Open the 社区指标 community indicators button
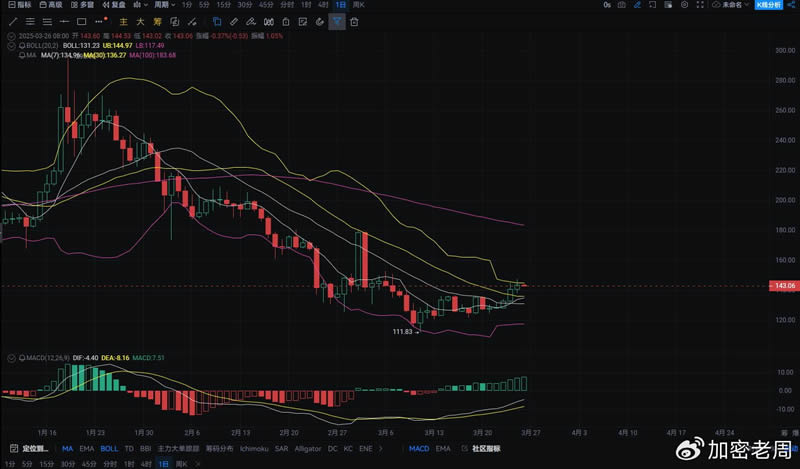 pos(481,449)
